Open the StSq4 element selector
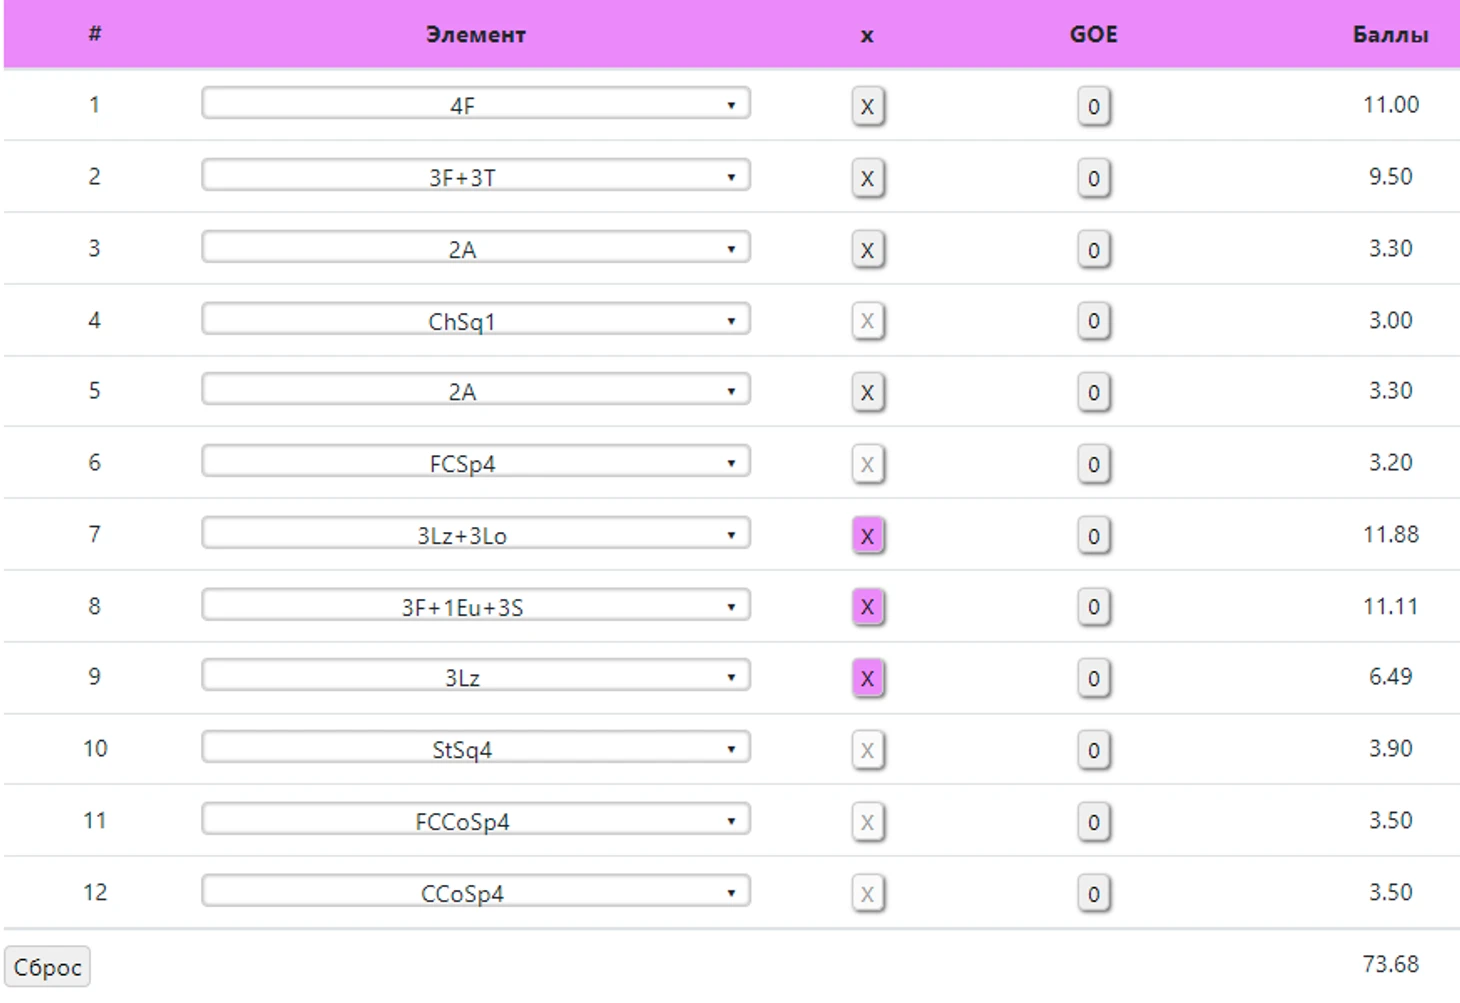The height and width of the screenshot is (1003, 1460). pos(476,748)
